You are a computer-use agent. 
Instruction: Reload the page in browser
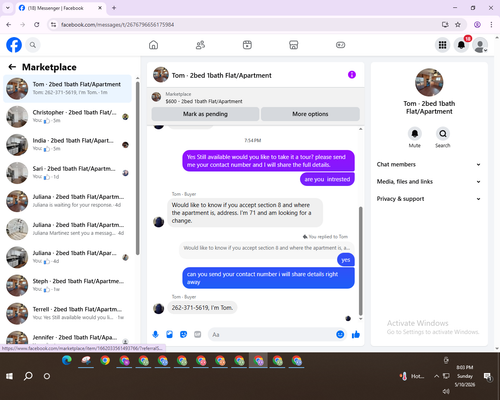(x=37, y=25)
